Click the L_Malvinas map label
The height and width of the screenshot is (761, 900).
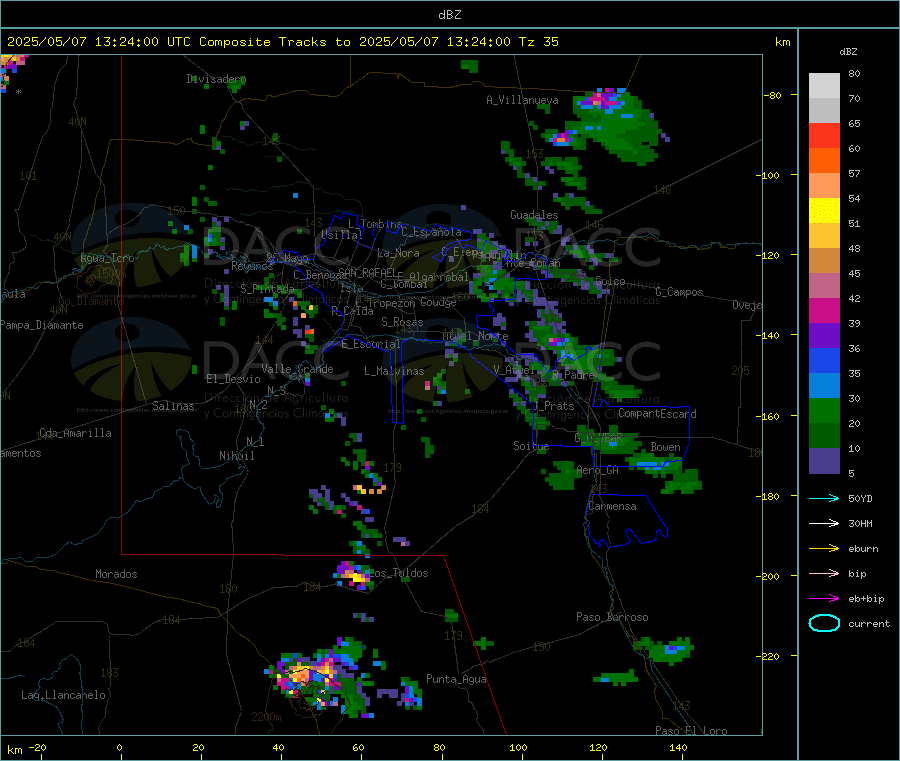pos(394,371)
